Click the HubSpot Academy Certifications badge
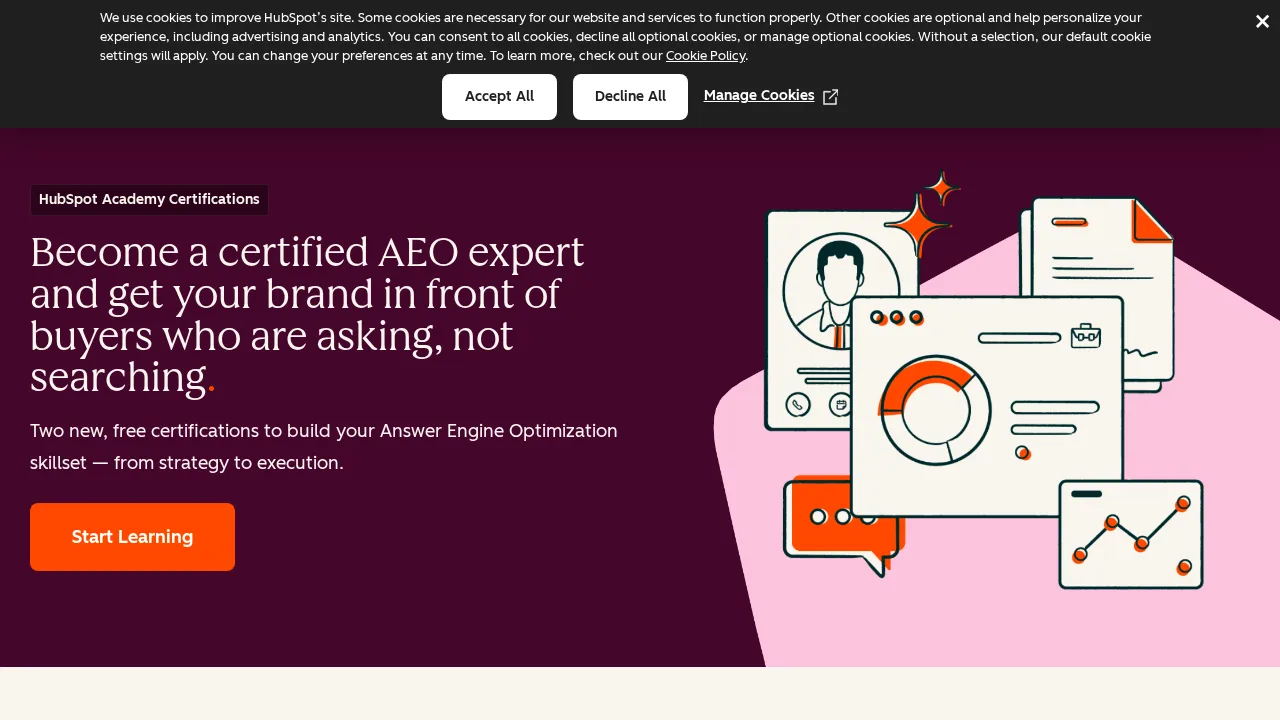1280x720 pixels. (x=149, y=199)
